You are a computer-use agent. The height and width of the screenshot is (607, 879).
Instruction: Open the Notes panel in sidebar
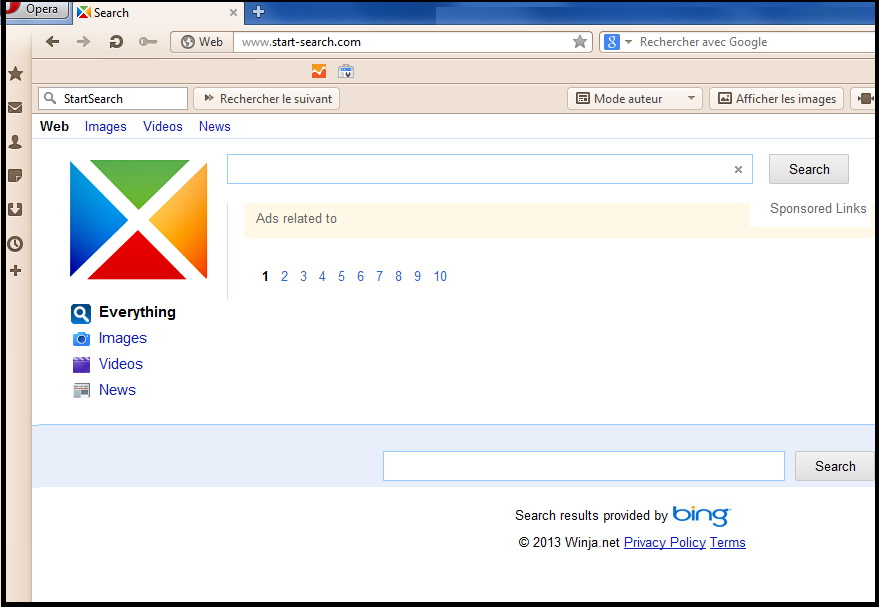click(16, 176)
